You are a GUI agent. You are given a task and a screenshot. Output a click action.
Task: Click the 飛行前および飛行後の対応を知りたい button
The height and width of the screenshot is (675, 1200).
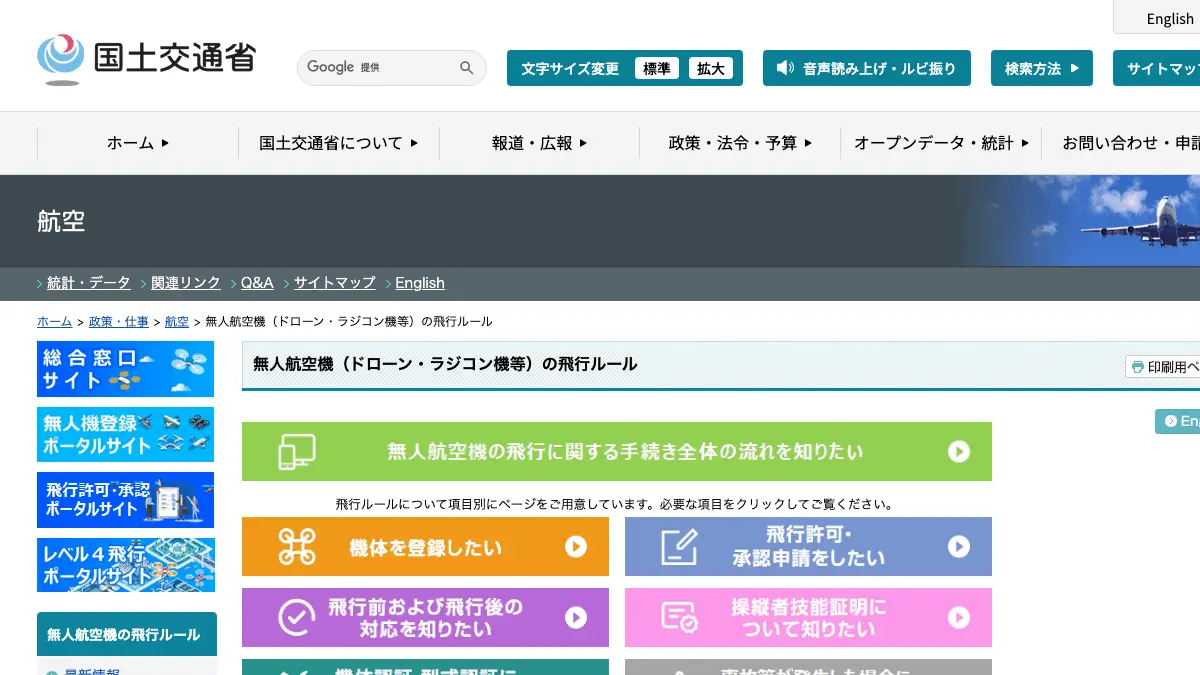coord(425,618)
